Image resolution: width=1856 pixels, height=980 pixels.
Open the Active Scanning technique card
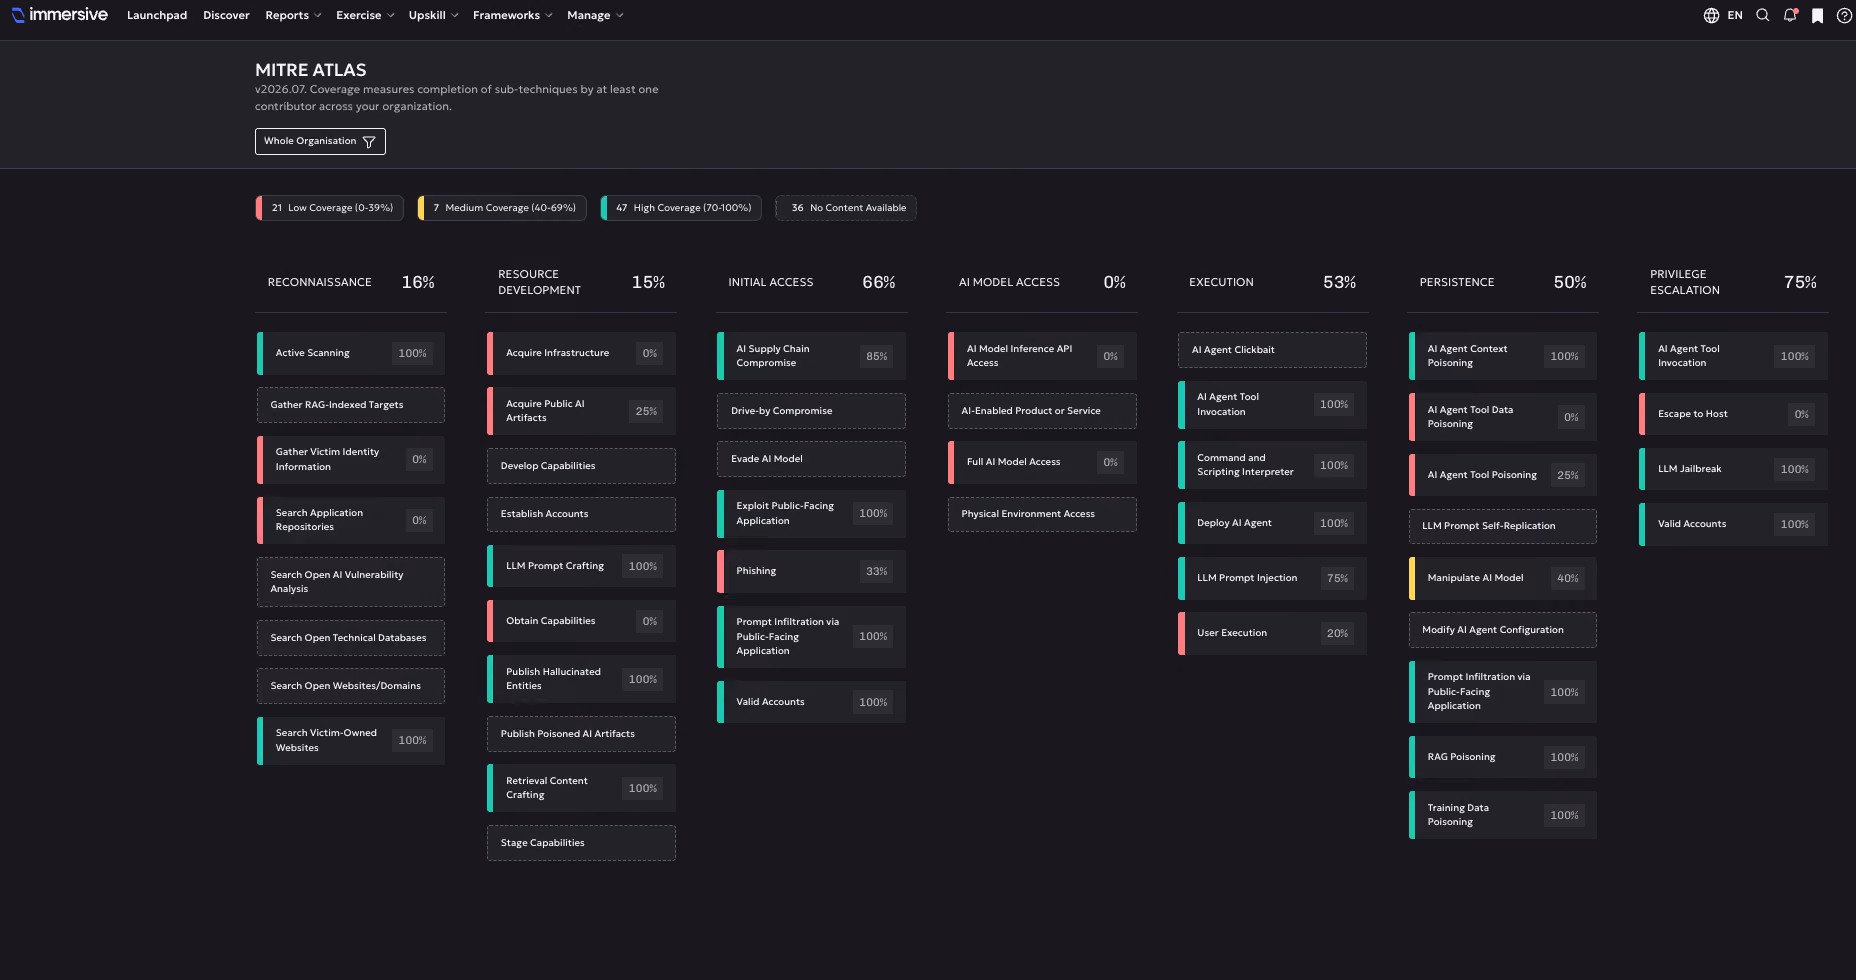click(351, 353)
